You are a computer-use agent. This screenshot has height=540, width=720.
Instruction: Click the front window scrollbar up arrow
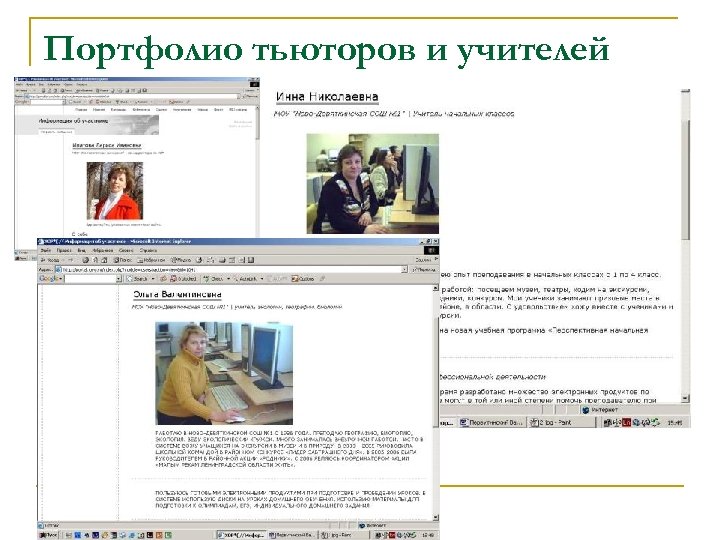point(435,288)
